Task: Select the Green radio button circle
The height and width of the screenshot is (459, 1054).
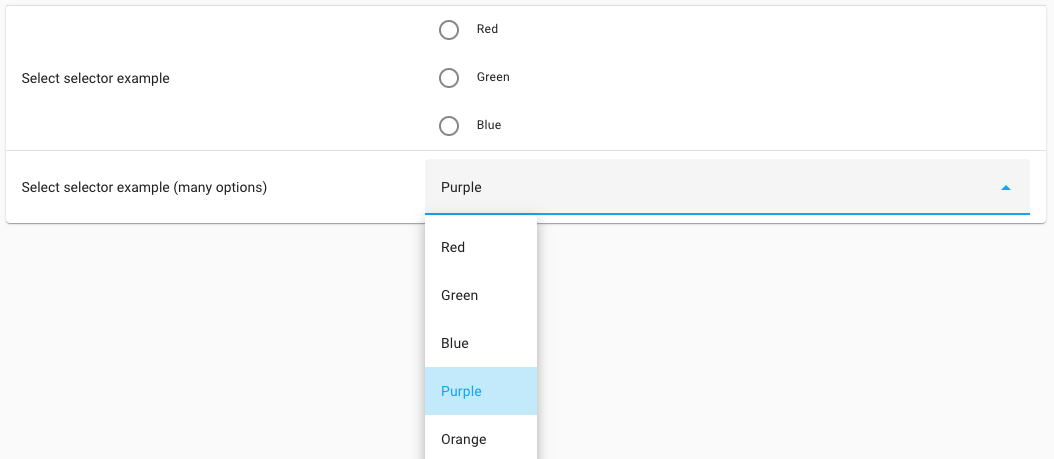Action: click(449, 78)
